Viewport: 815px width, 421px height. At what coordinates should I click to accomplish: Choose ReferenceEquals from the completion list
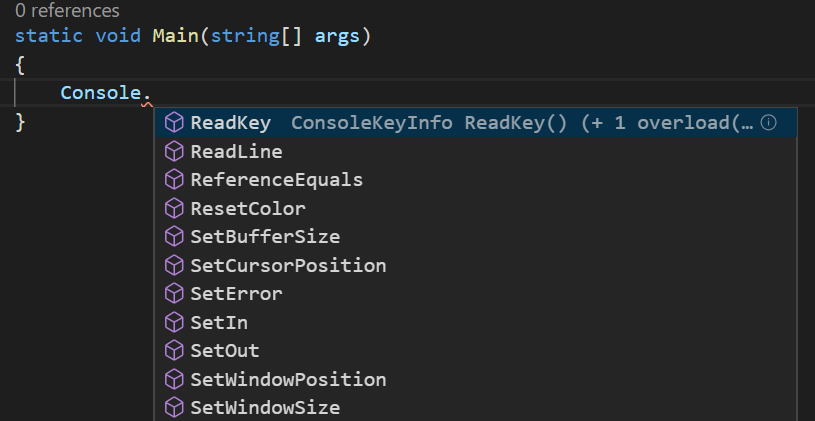coord(476,180)
